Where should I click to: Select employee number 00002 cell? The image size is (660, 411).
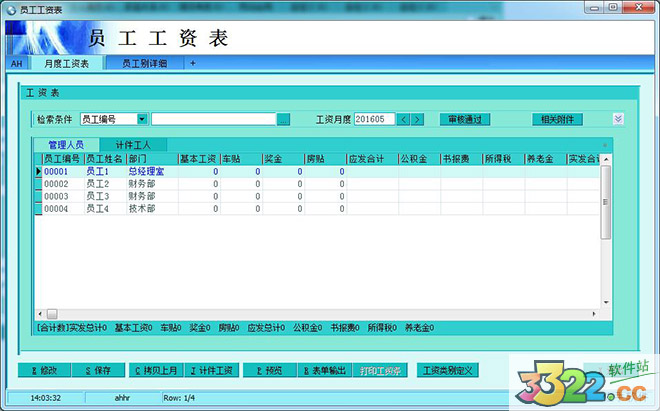point(63,184)
